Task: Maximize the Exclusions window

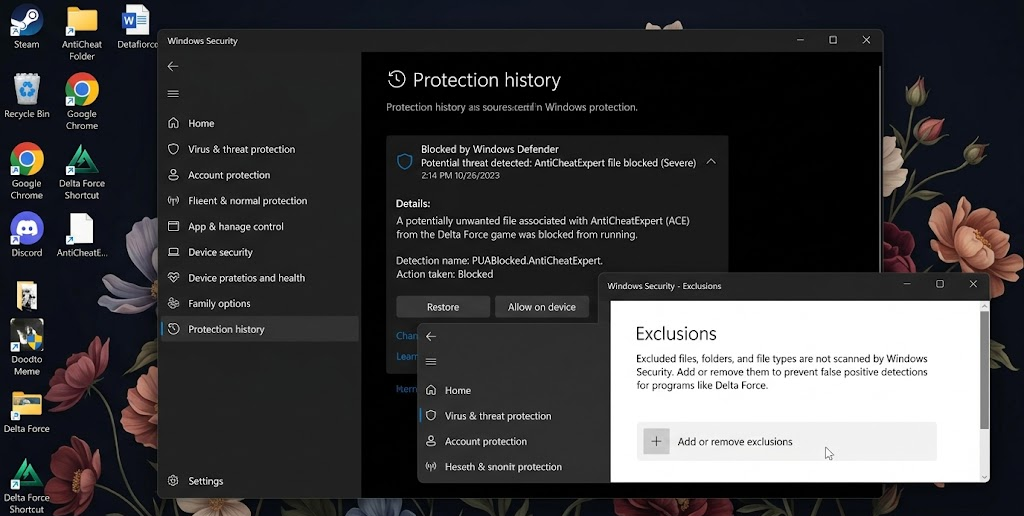Action: click(940, 284)
